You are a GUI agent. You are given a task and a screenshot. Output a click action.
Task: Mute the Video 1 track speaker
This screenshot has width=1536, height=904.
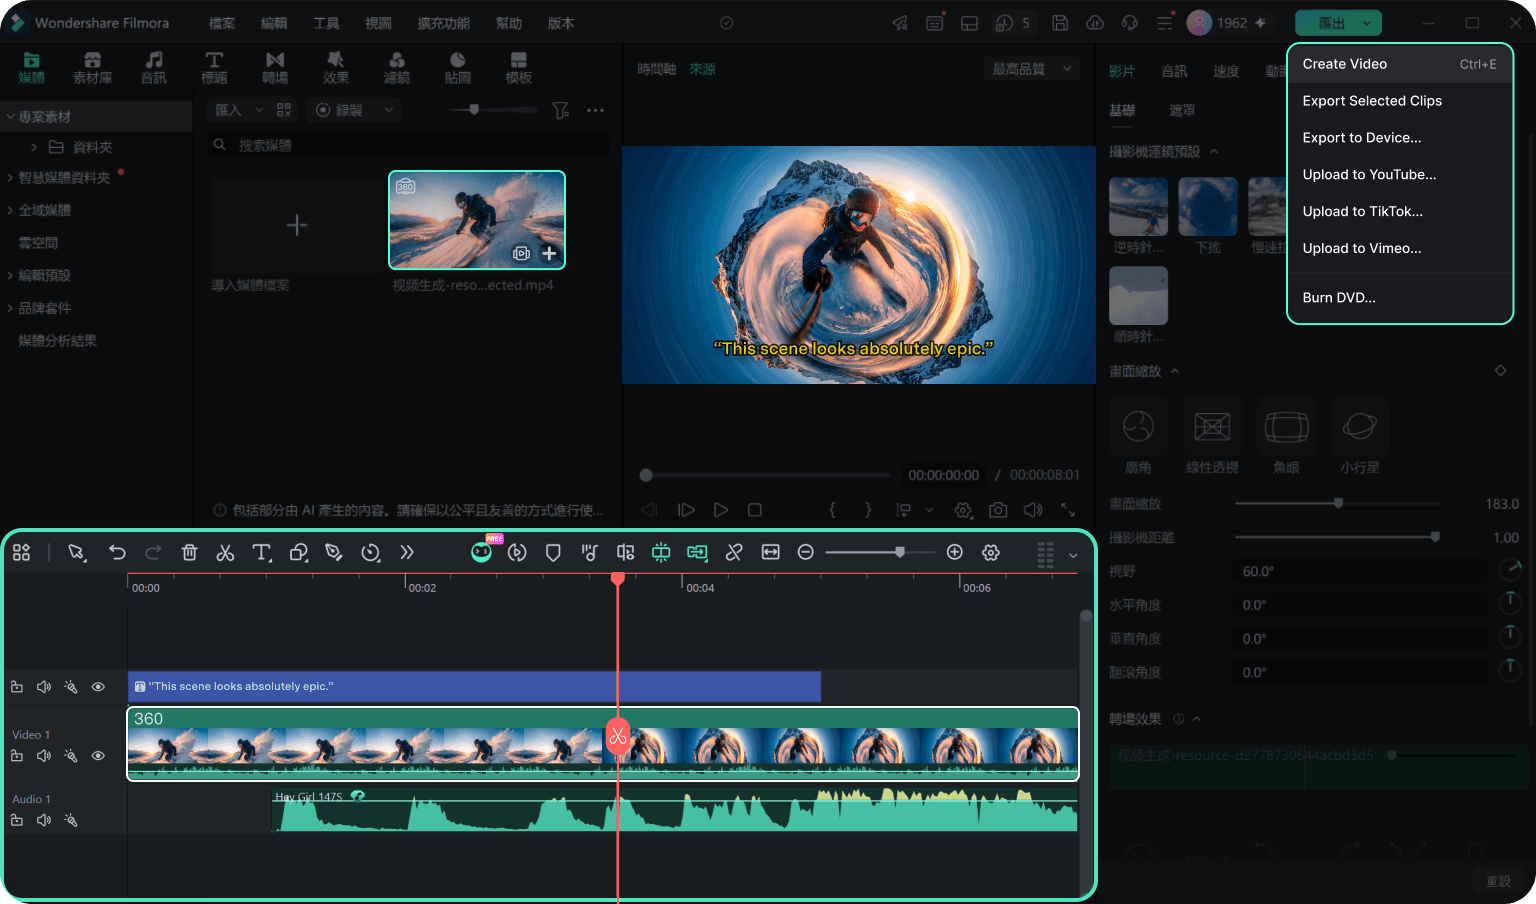click(x=44, y=756)
